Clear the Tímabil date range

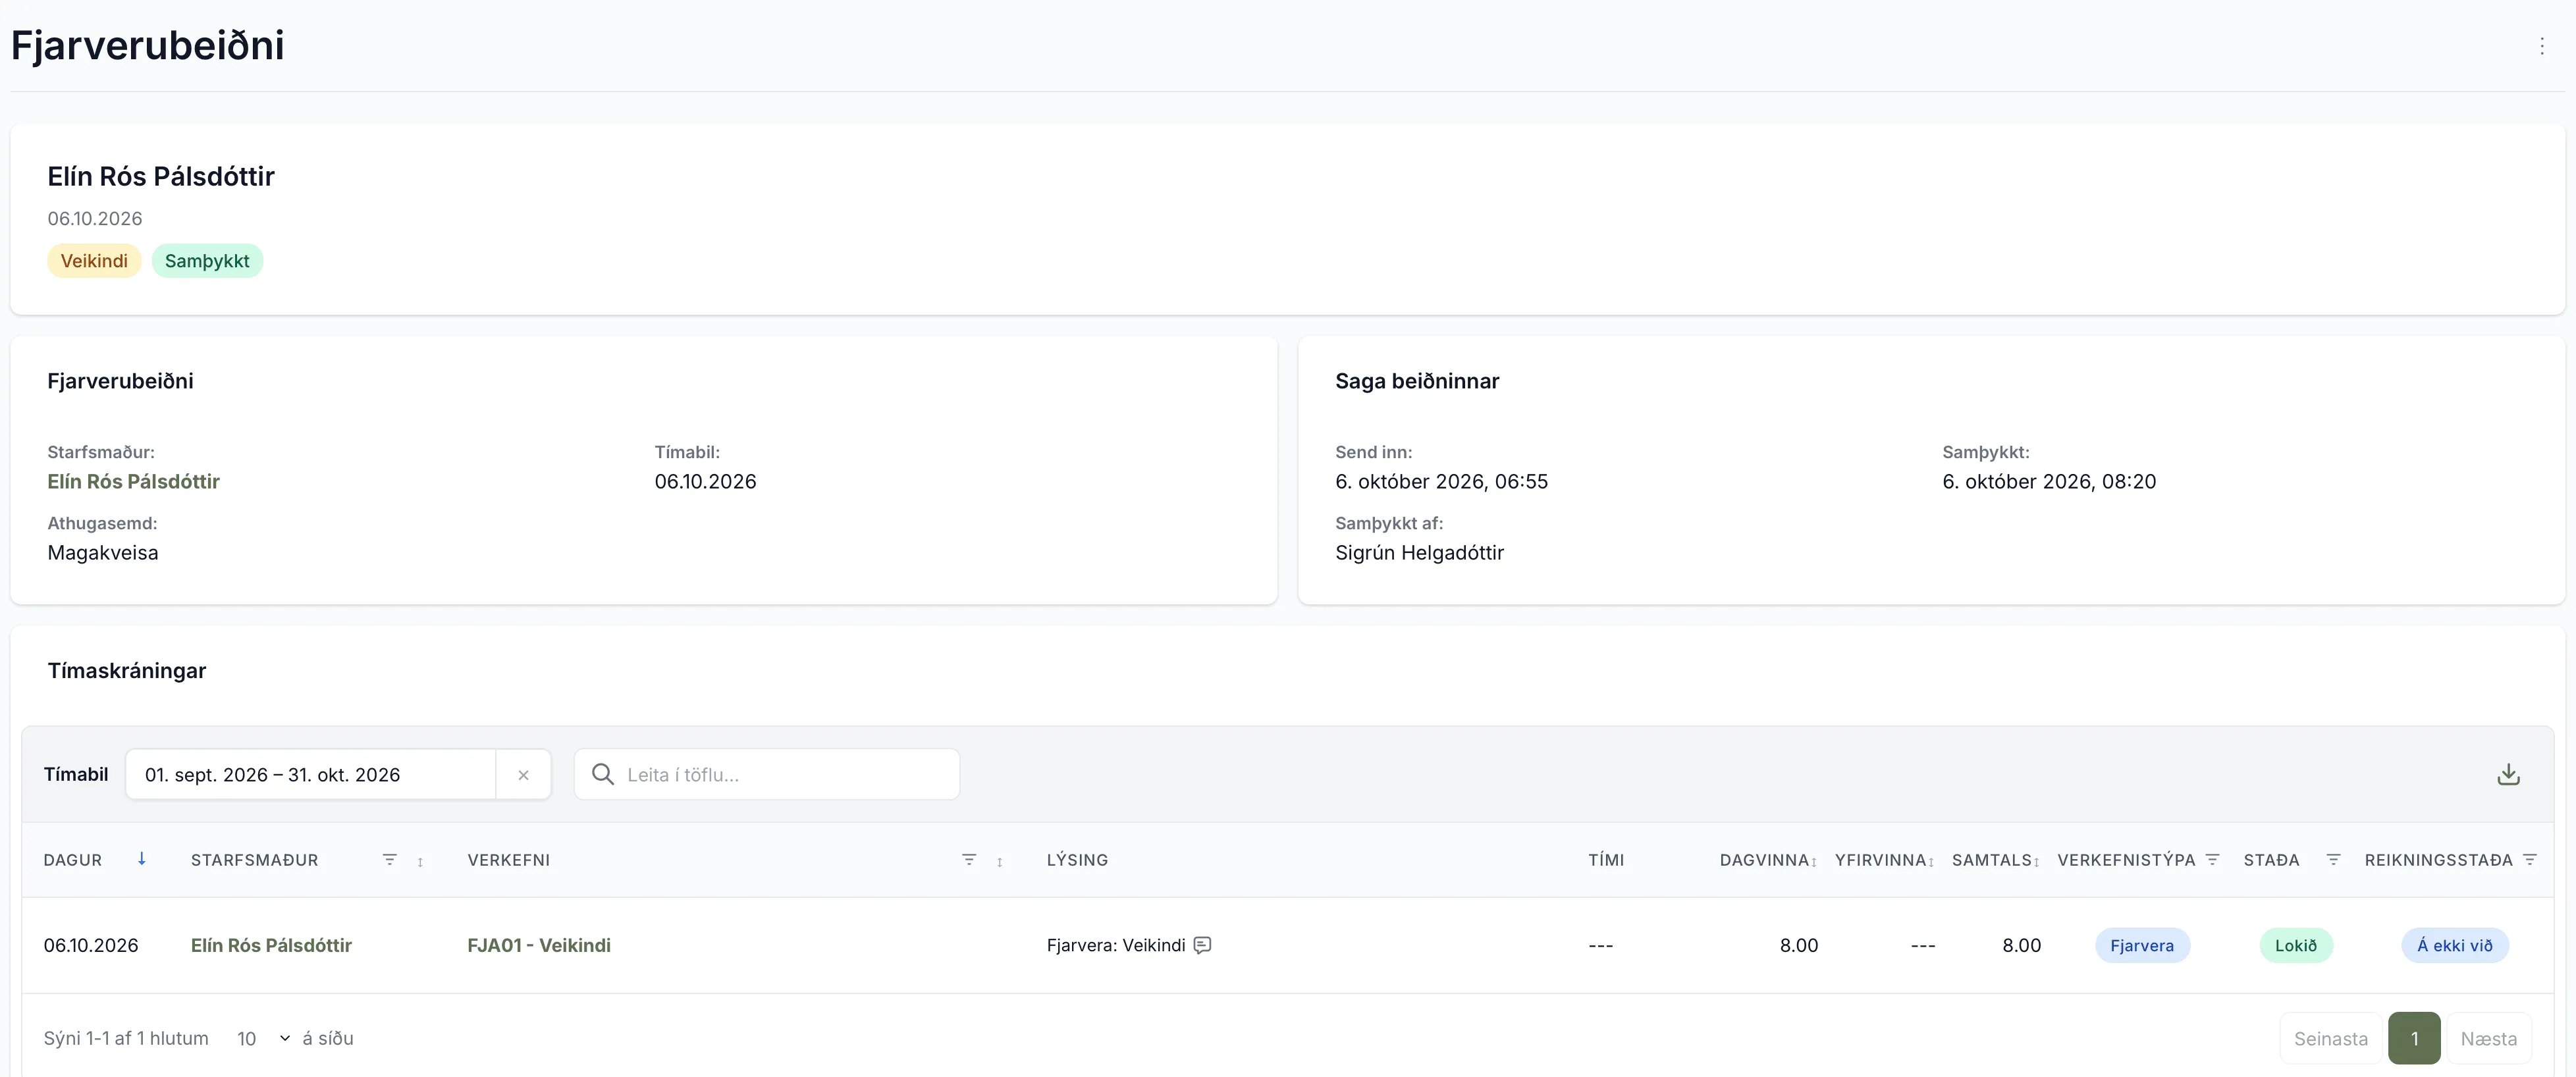[x=523, y=775]
